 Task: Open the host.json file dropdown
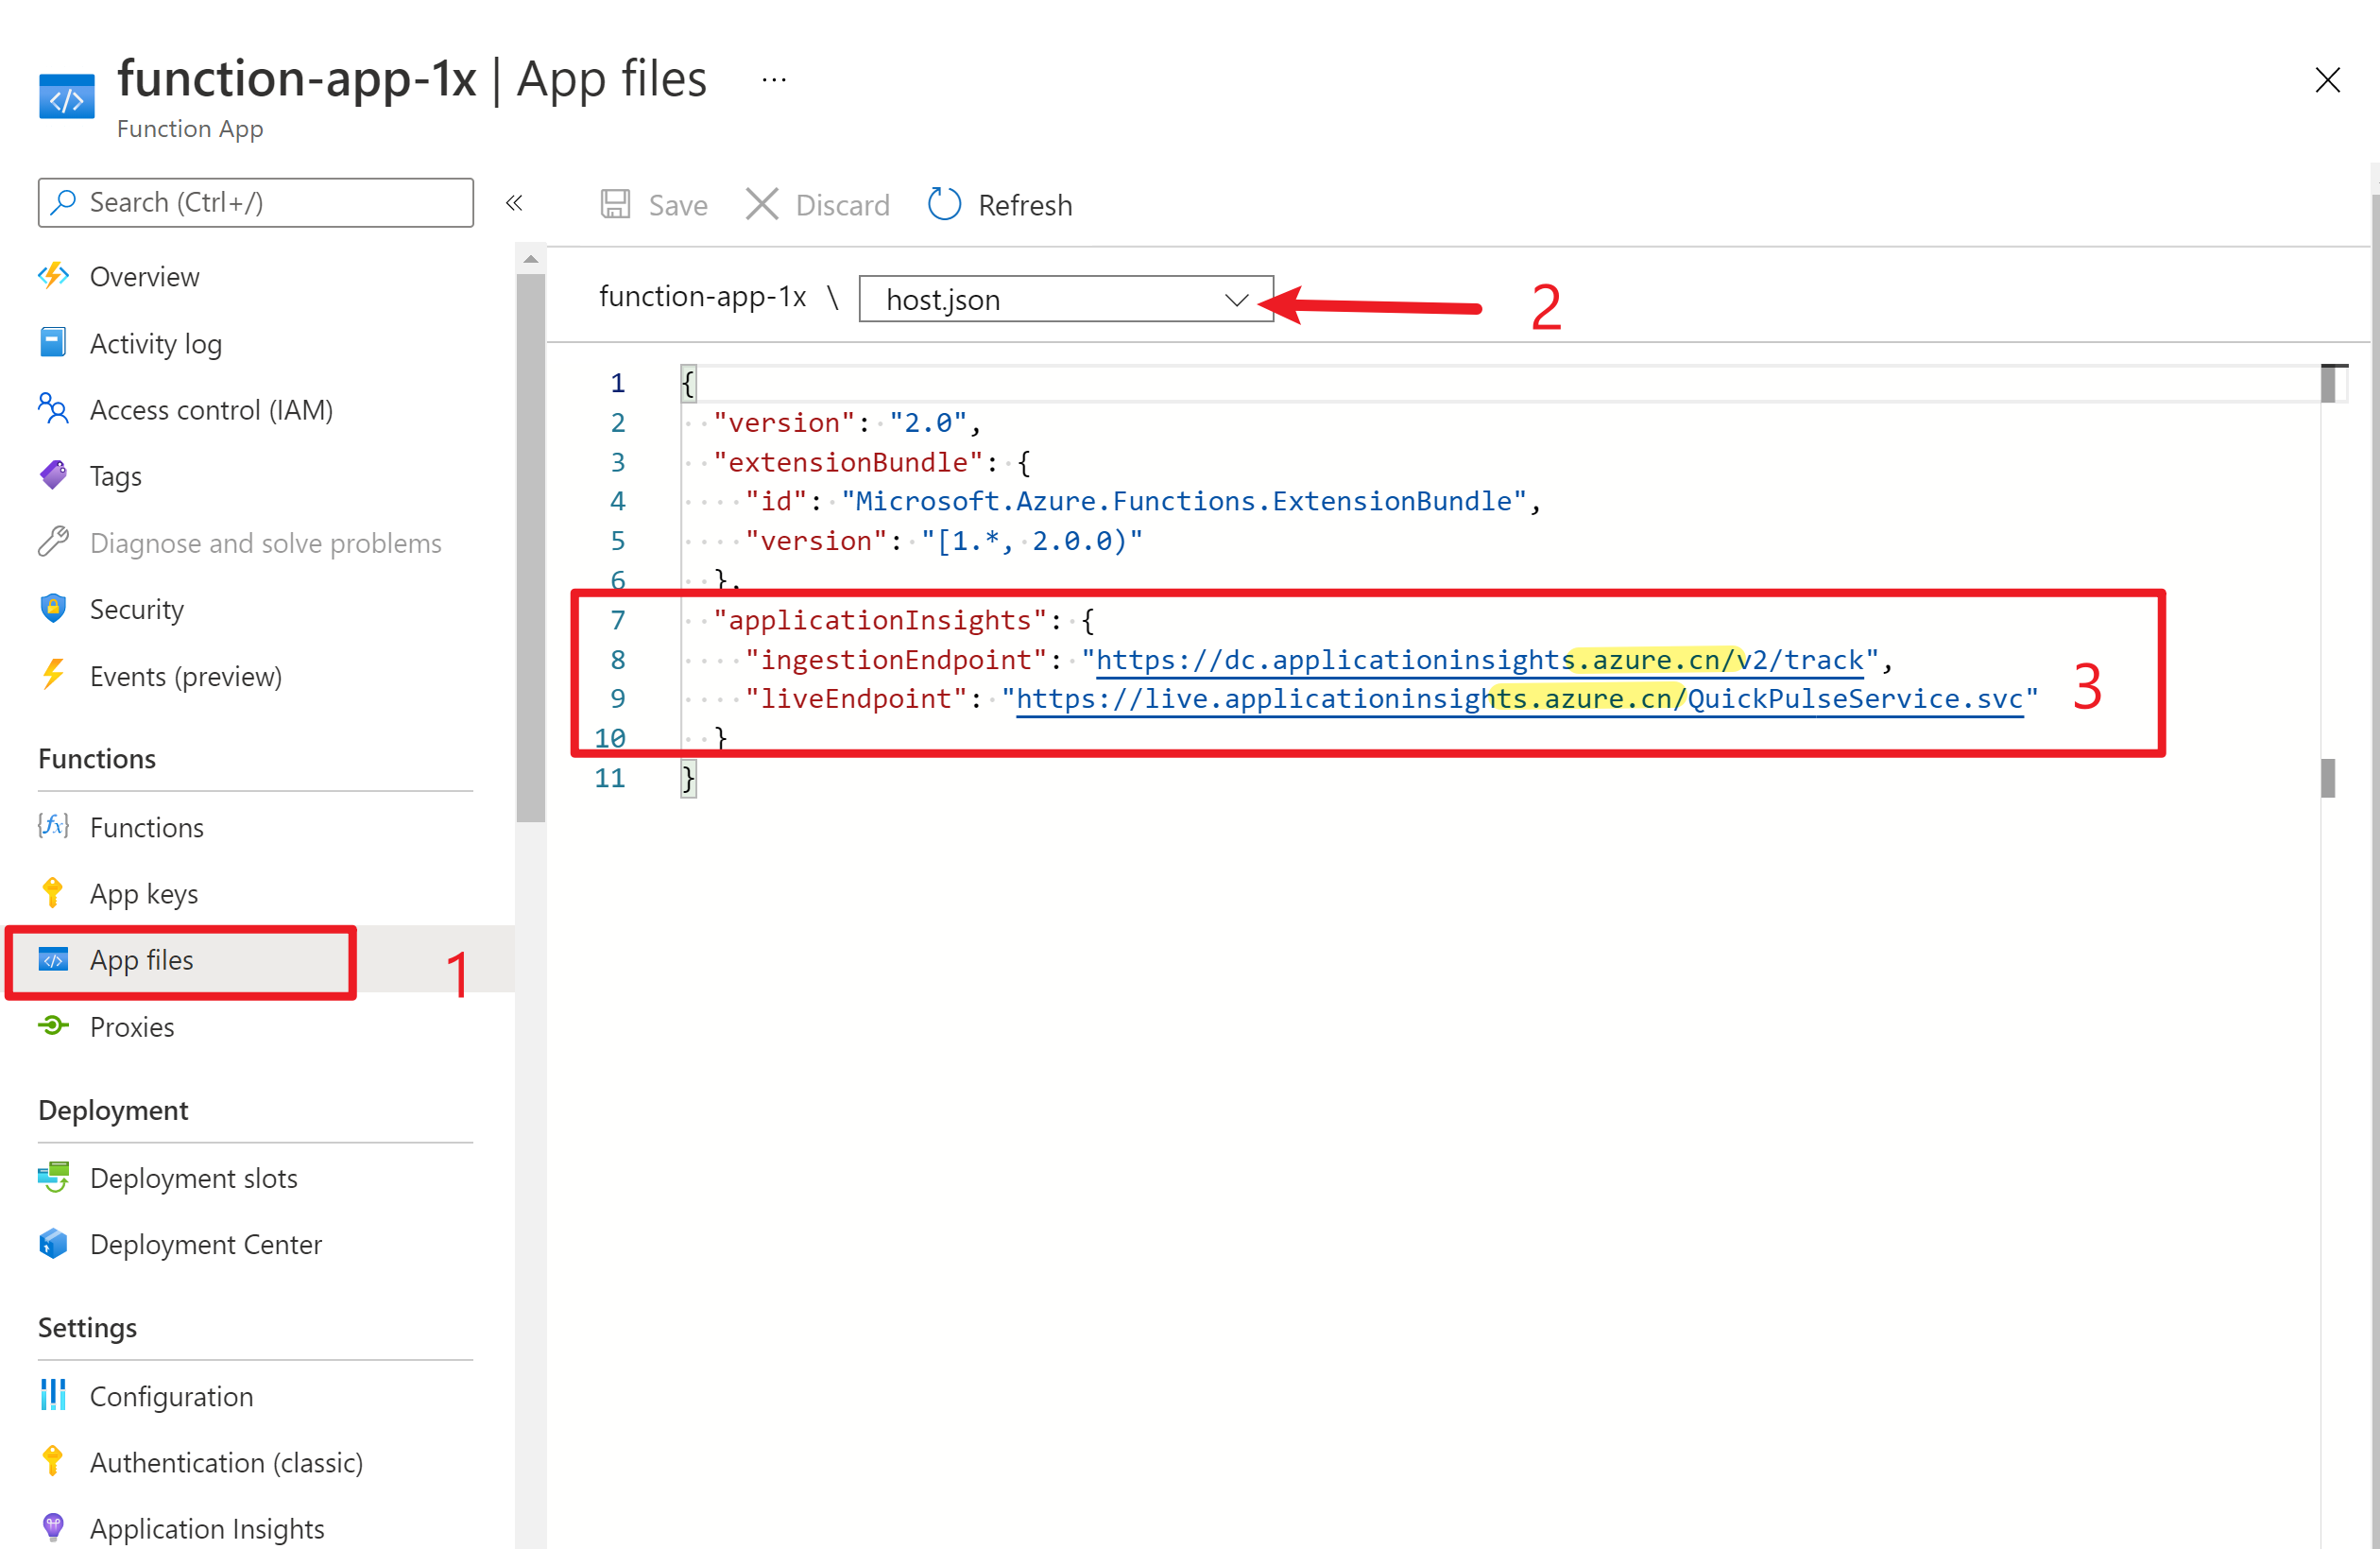click(x=1065, y=300)
